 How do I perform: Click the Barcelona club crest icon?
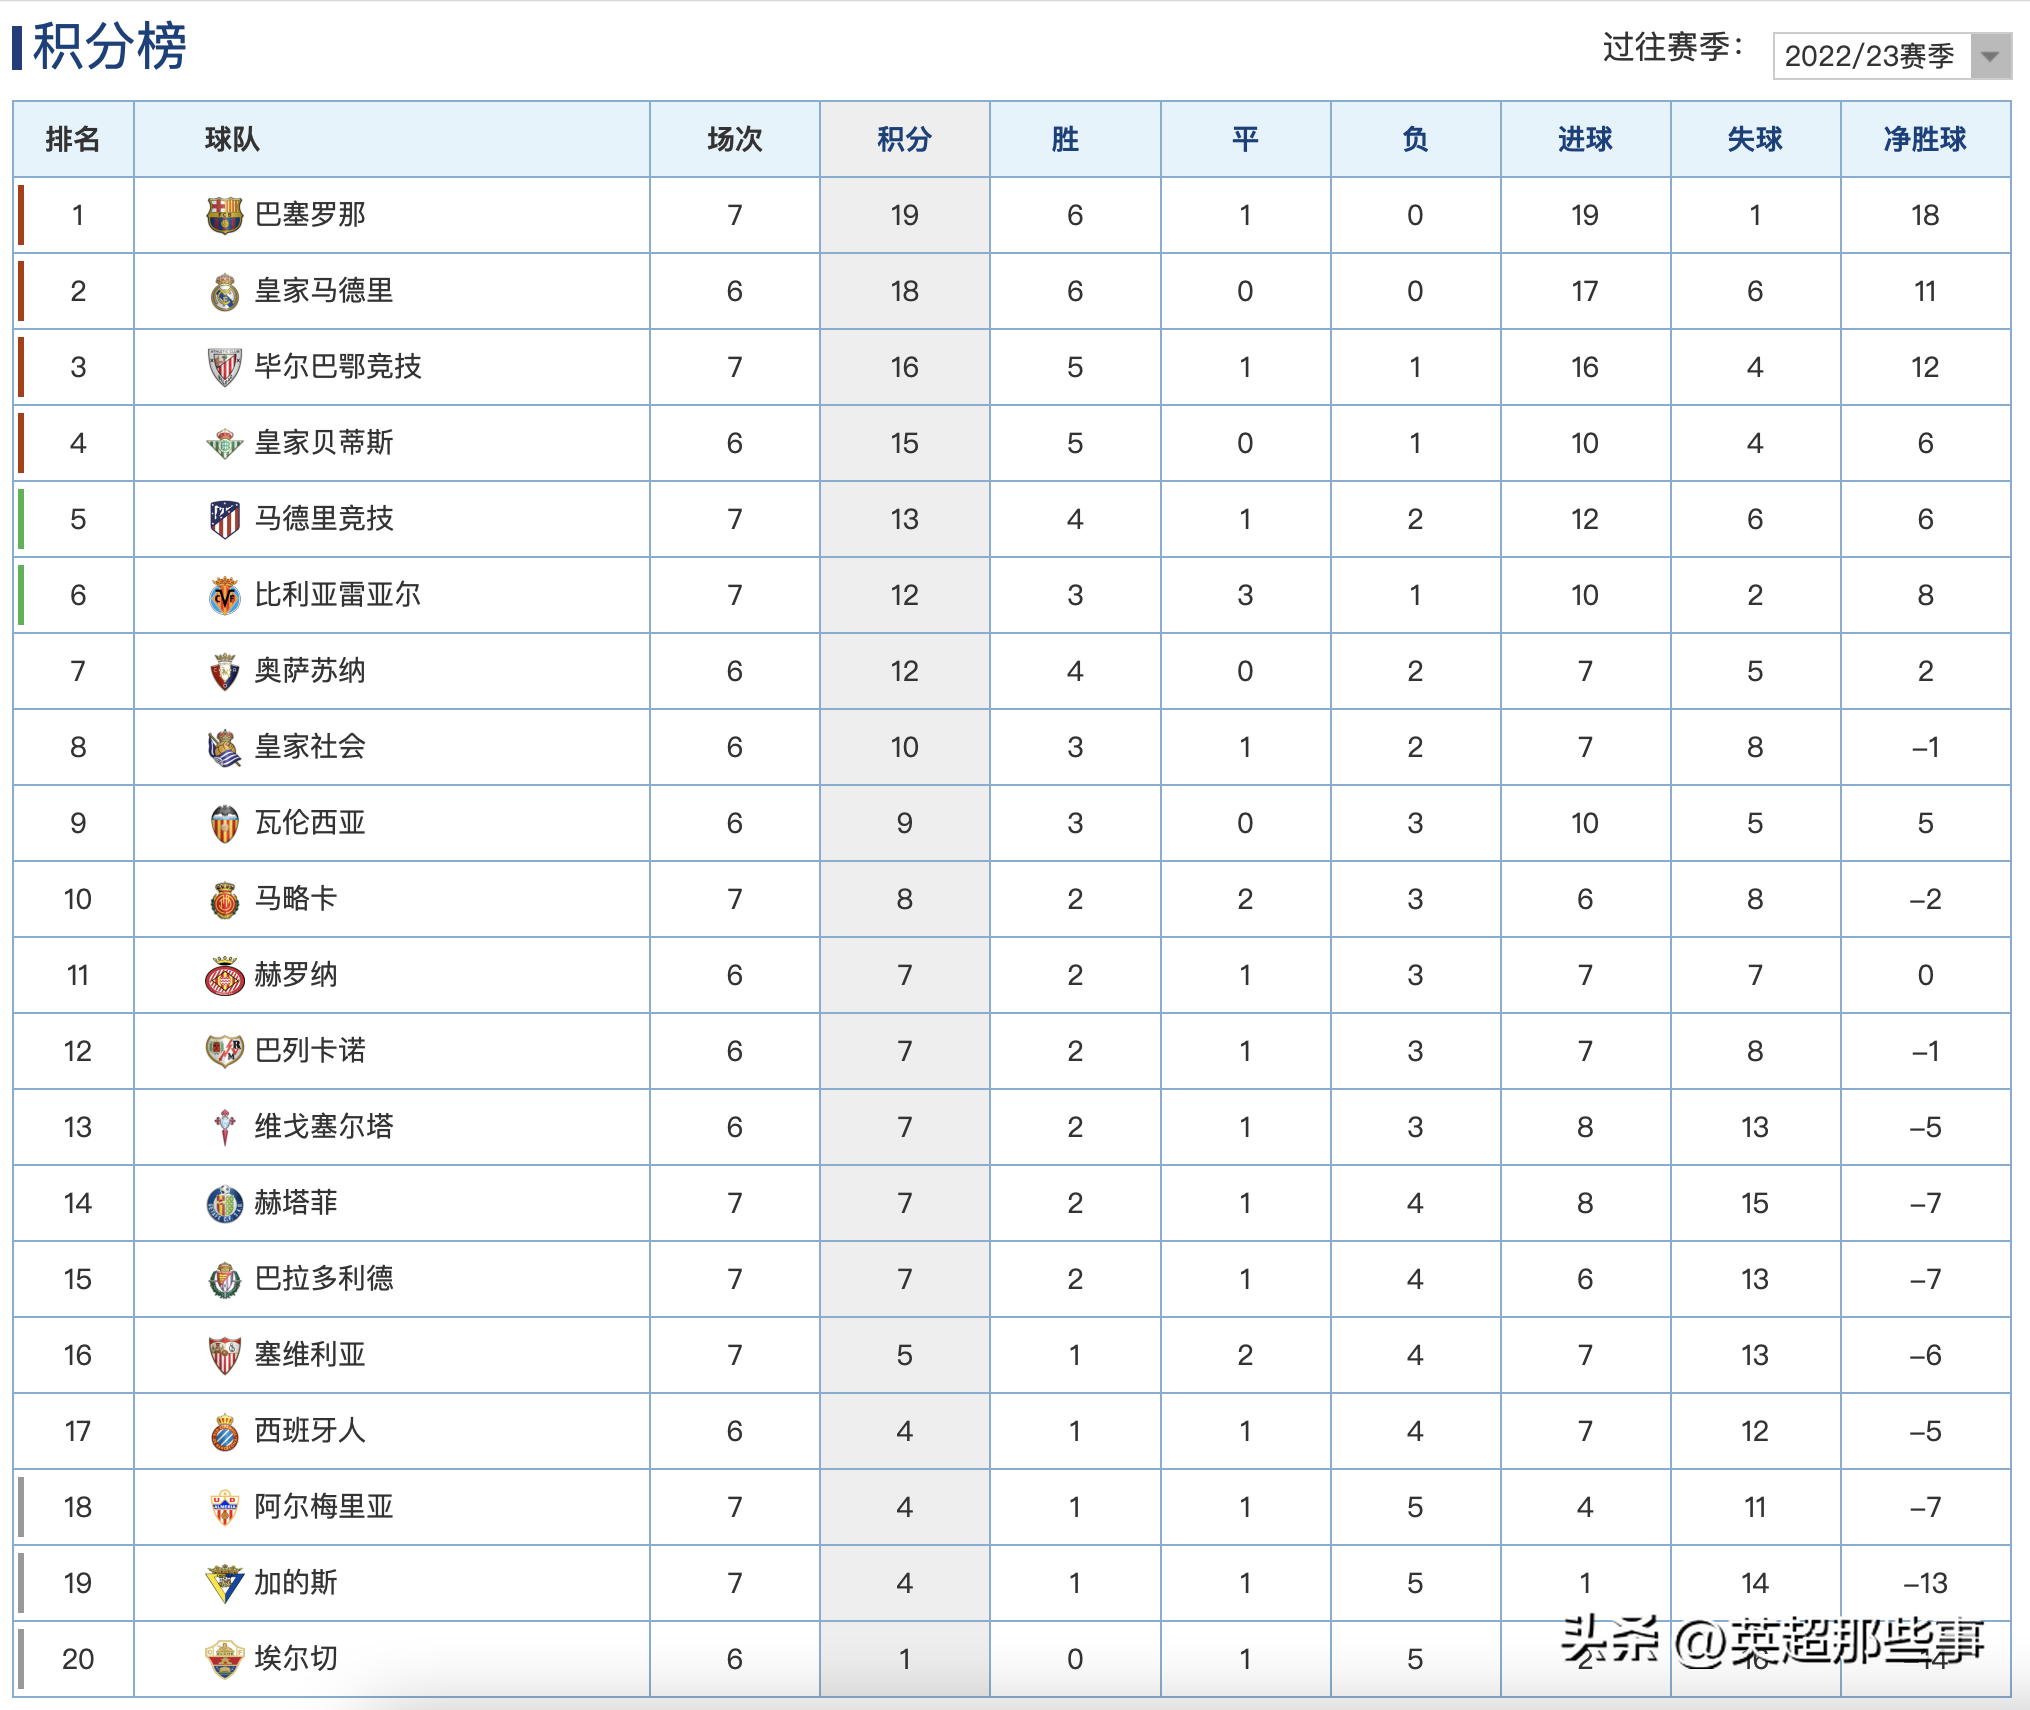pos(225,215)
